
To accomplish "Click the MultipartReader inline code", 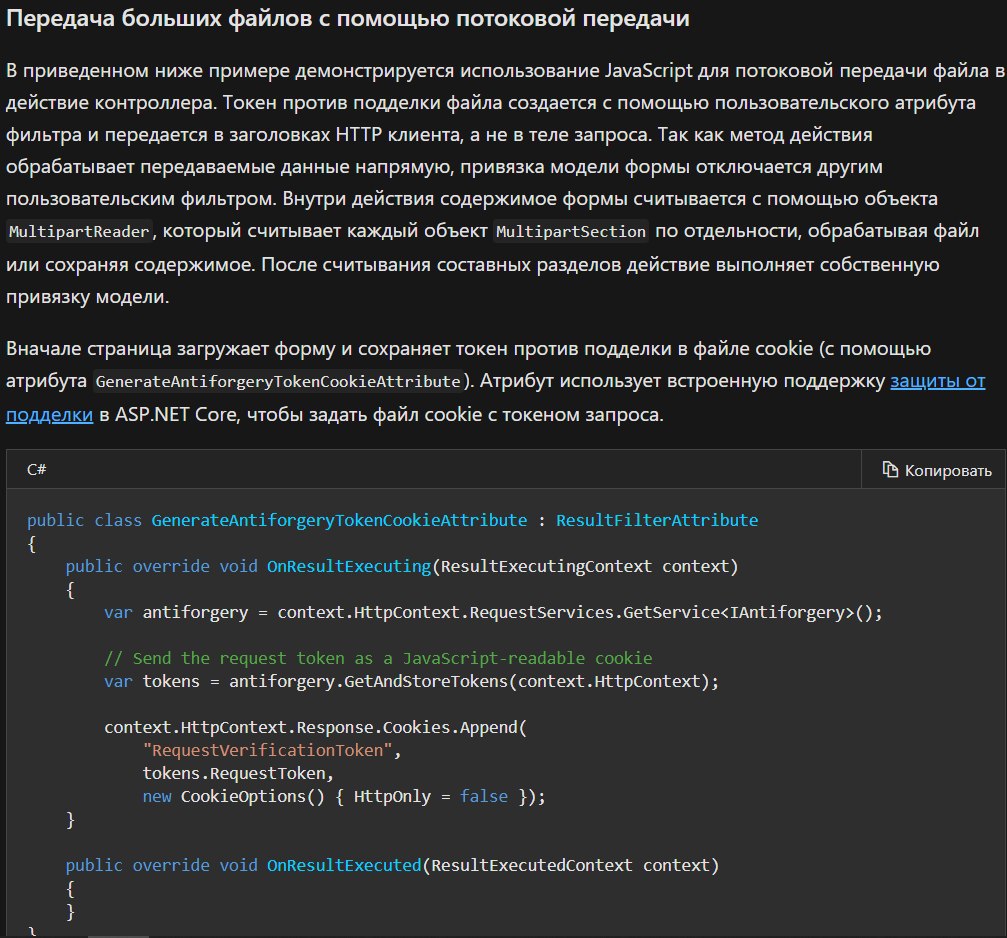I will (x=80, y=232).
